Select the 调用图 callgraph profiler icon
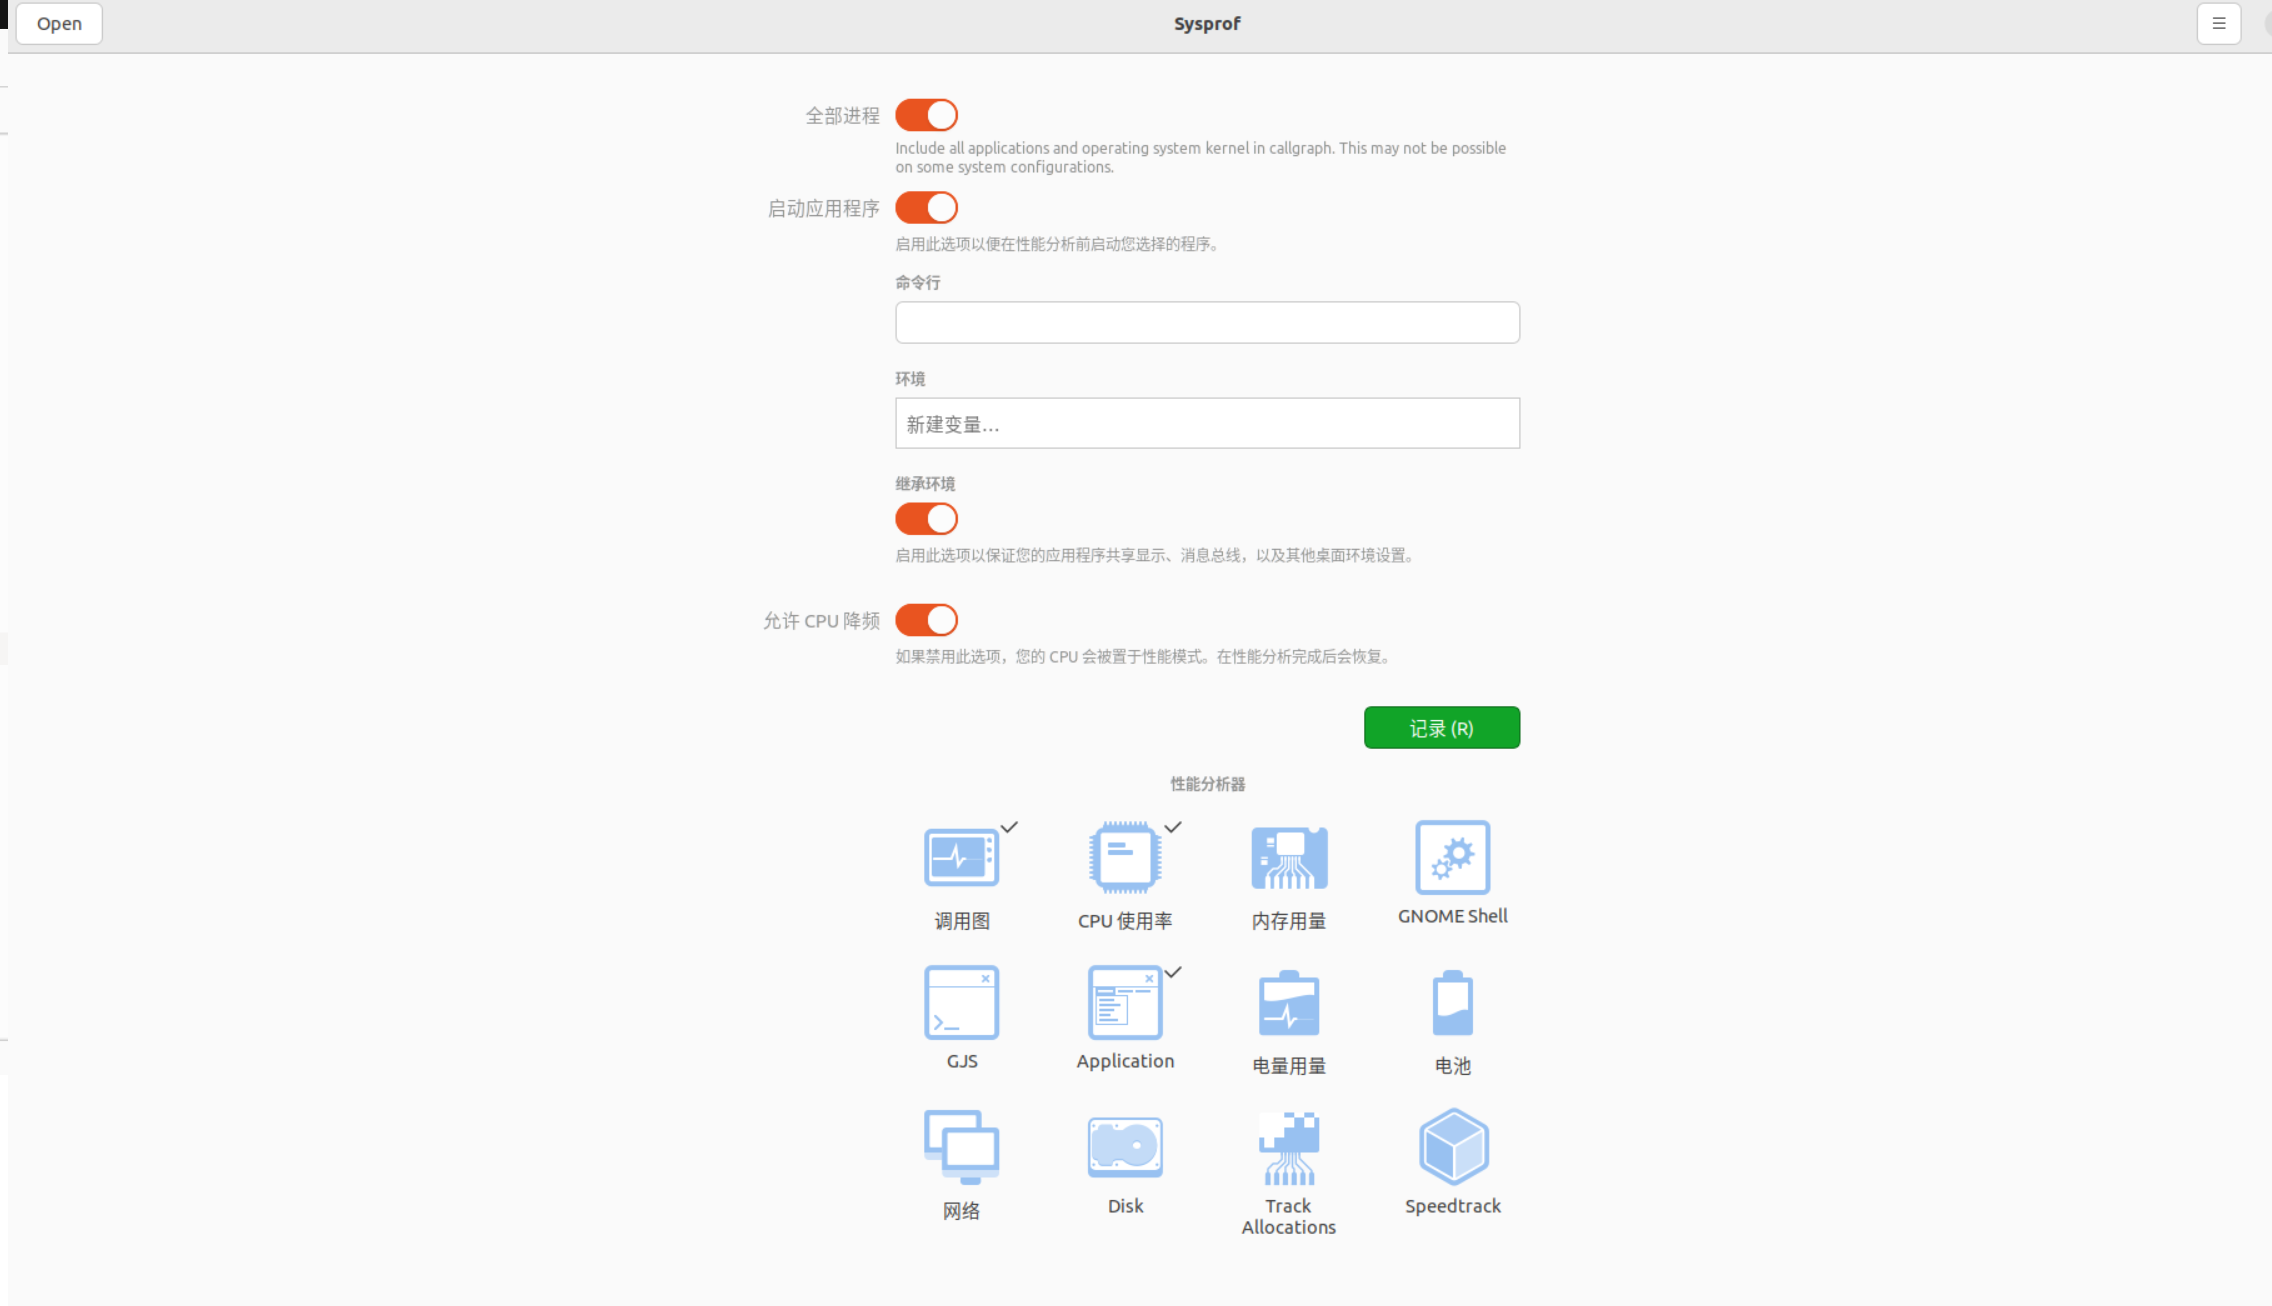2272x1306 pixels. [961, 857]
